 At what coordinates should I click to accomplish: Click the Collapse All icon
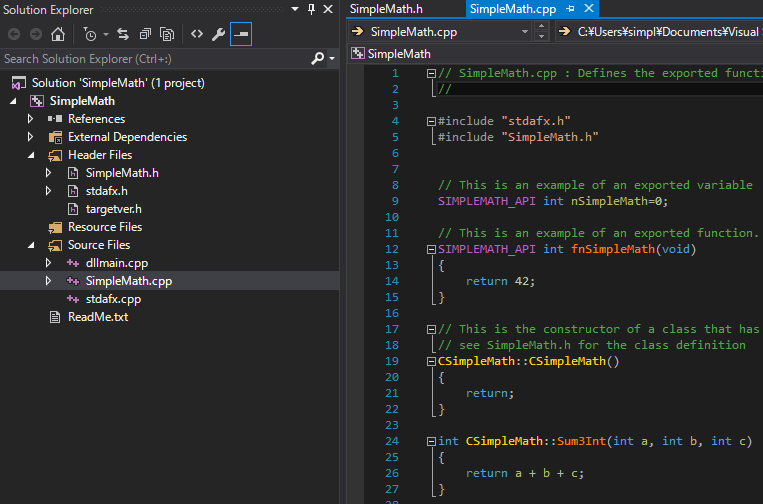(x=145, y=34)
